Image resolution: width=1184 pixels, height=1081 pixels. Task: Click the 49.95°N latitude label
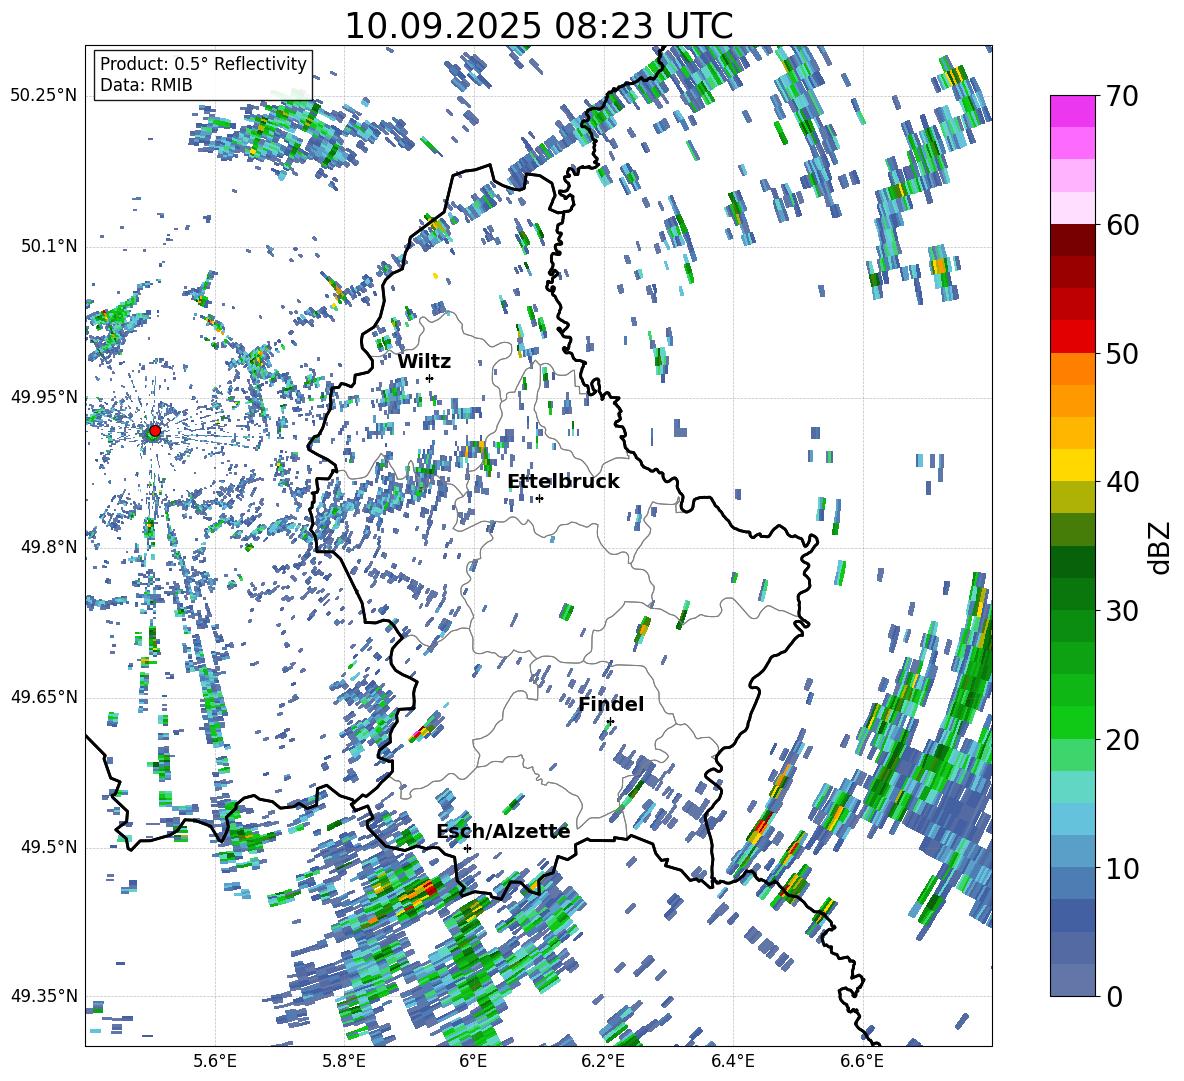(x=44, y=397)
